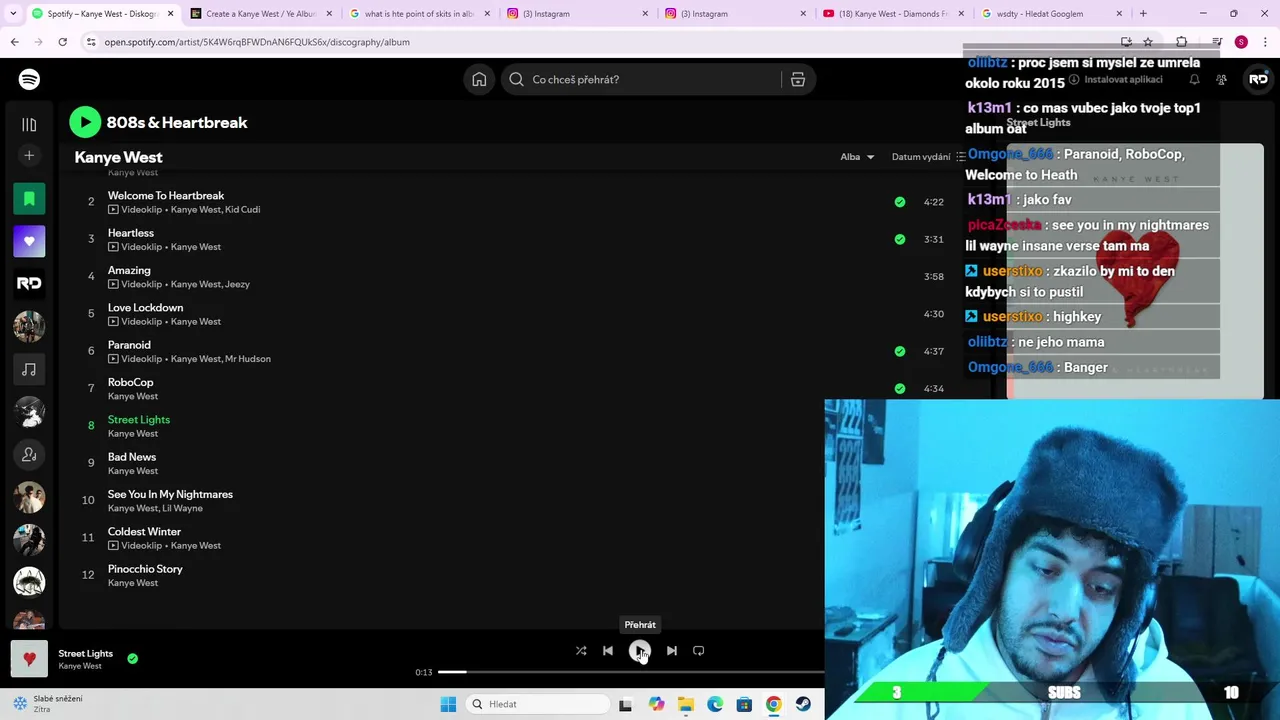Click the browser back arrow
1280x720 pixels.
coord(15,42)
